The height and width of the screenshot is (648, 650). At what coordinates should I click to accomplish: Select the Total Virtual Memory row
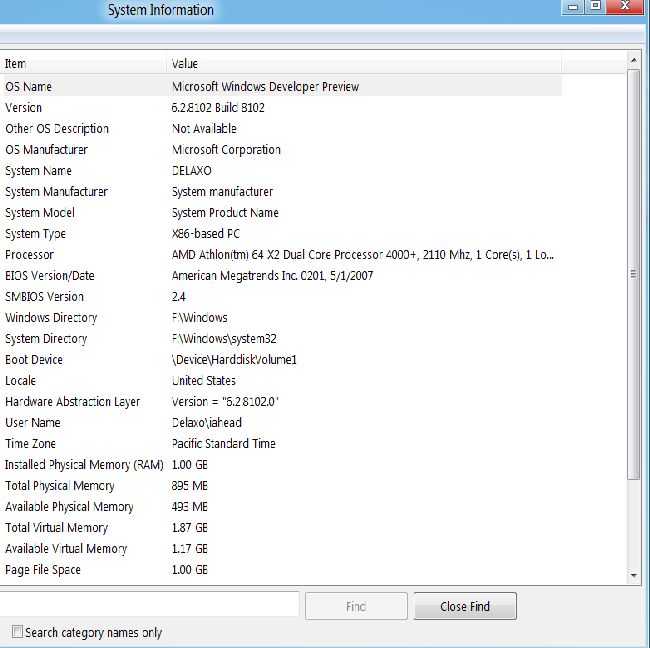pos(283,527)
